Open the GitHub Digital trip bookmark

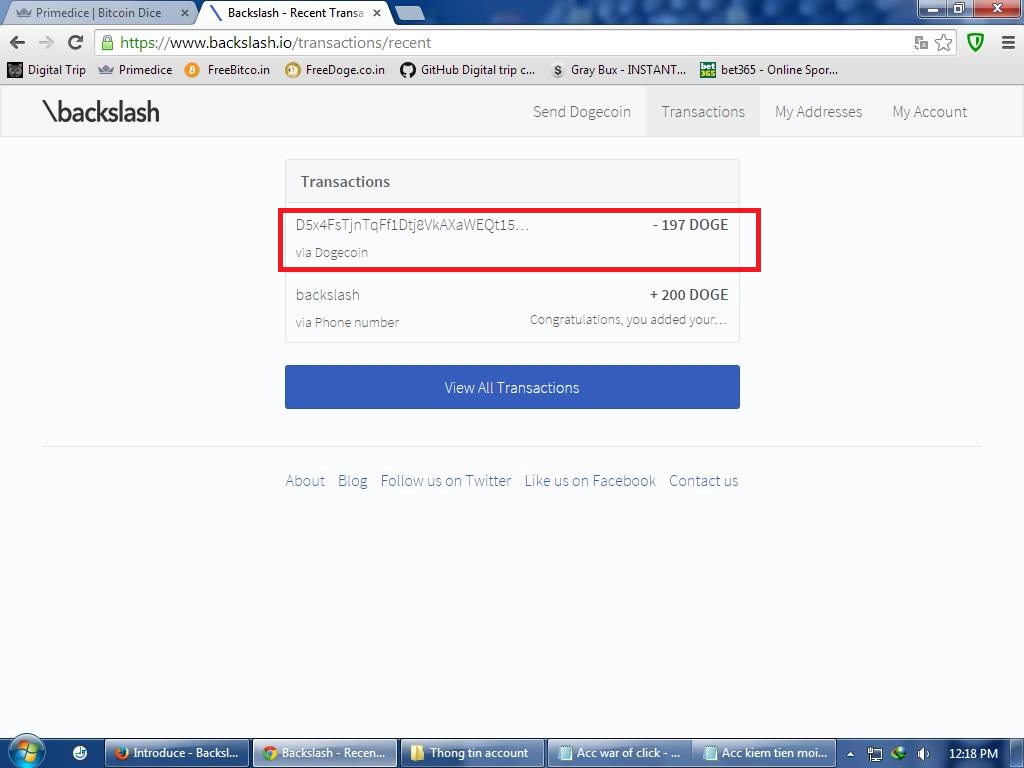click(x=468, y=70)
